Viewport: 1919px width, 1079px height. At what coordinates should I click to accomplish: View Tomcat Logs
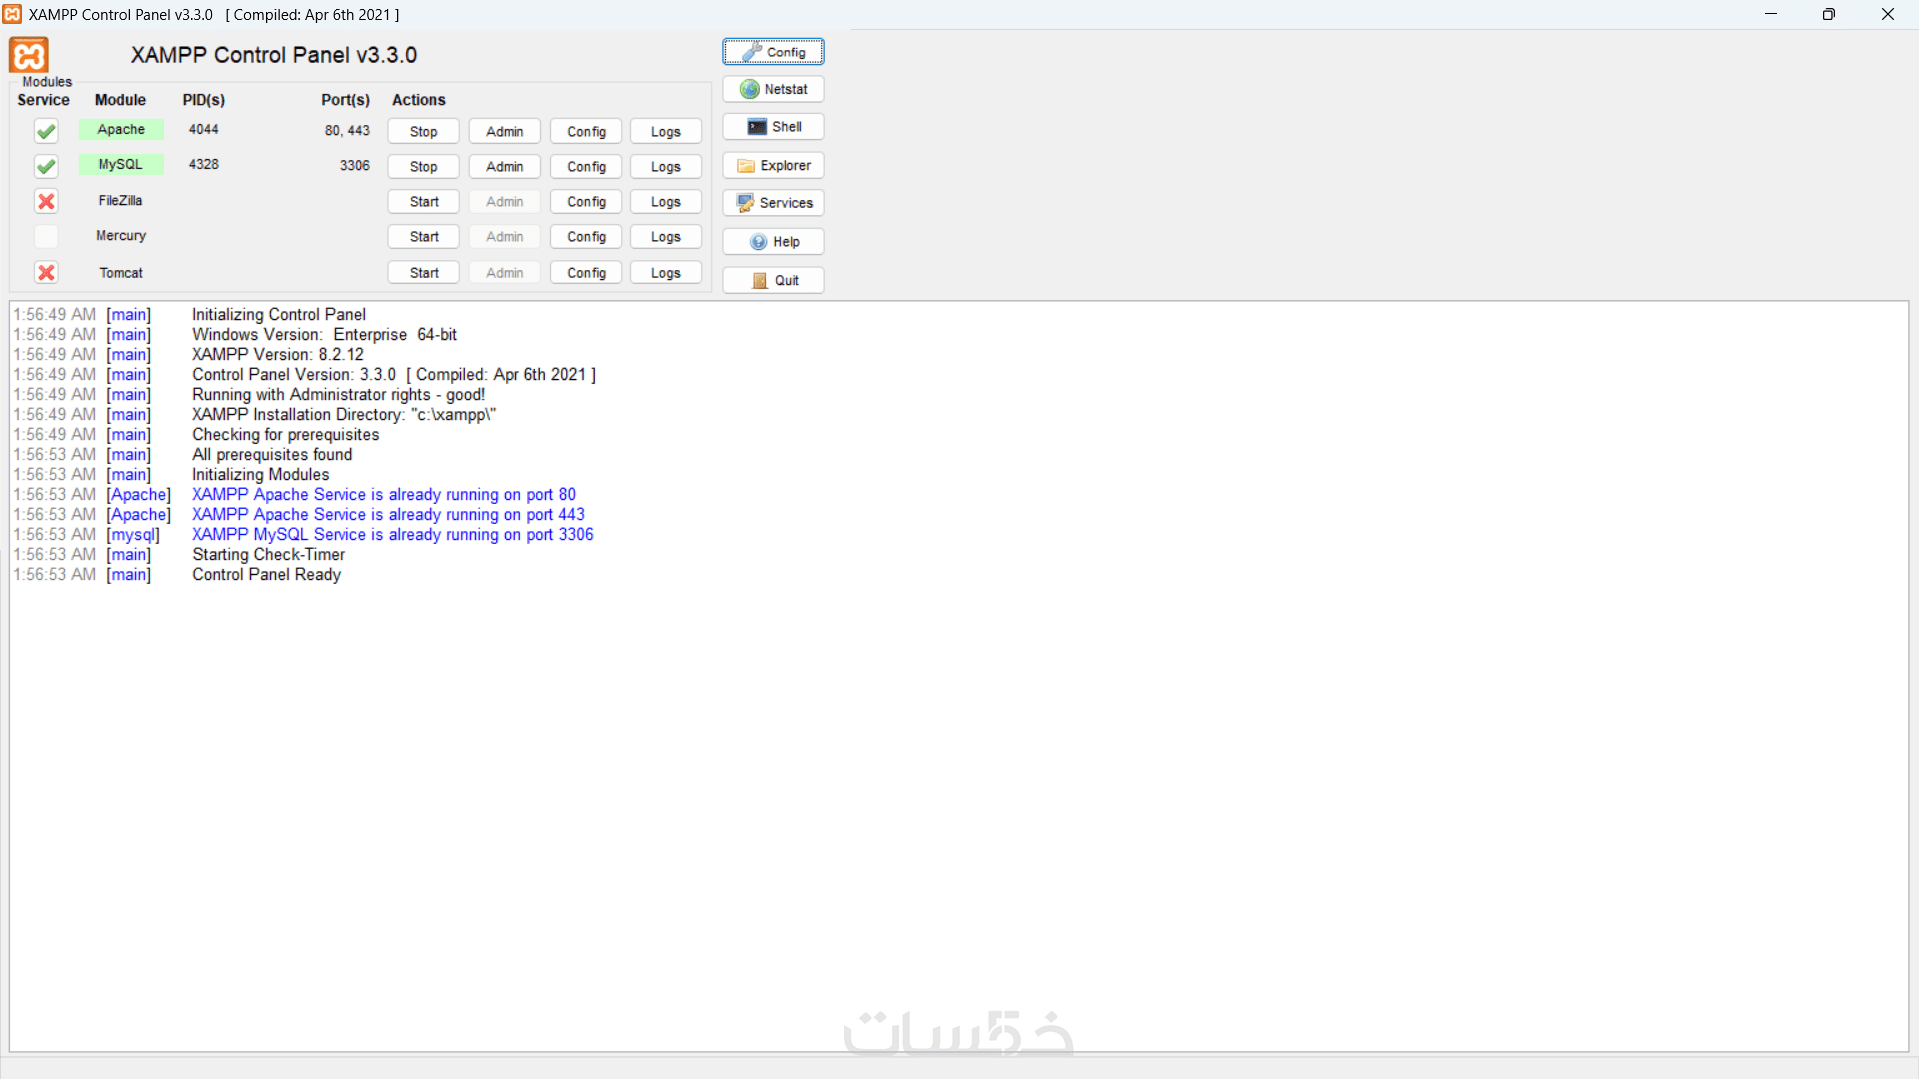pos(666,272)
